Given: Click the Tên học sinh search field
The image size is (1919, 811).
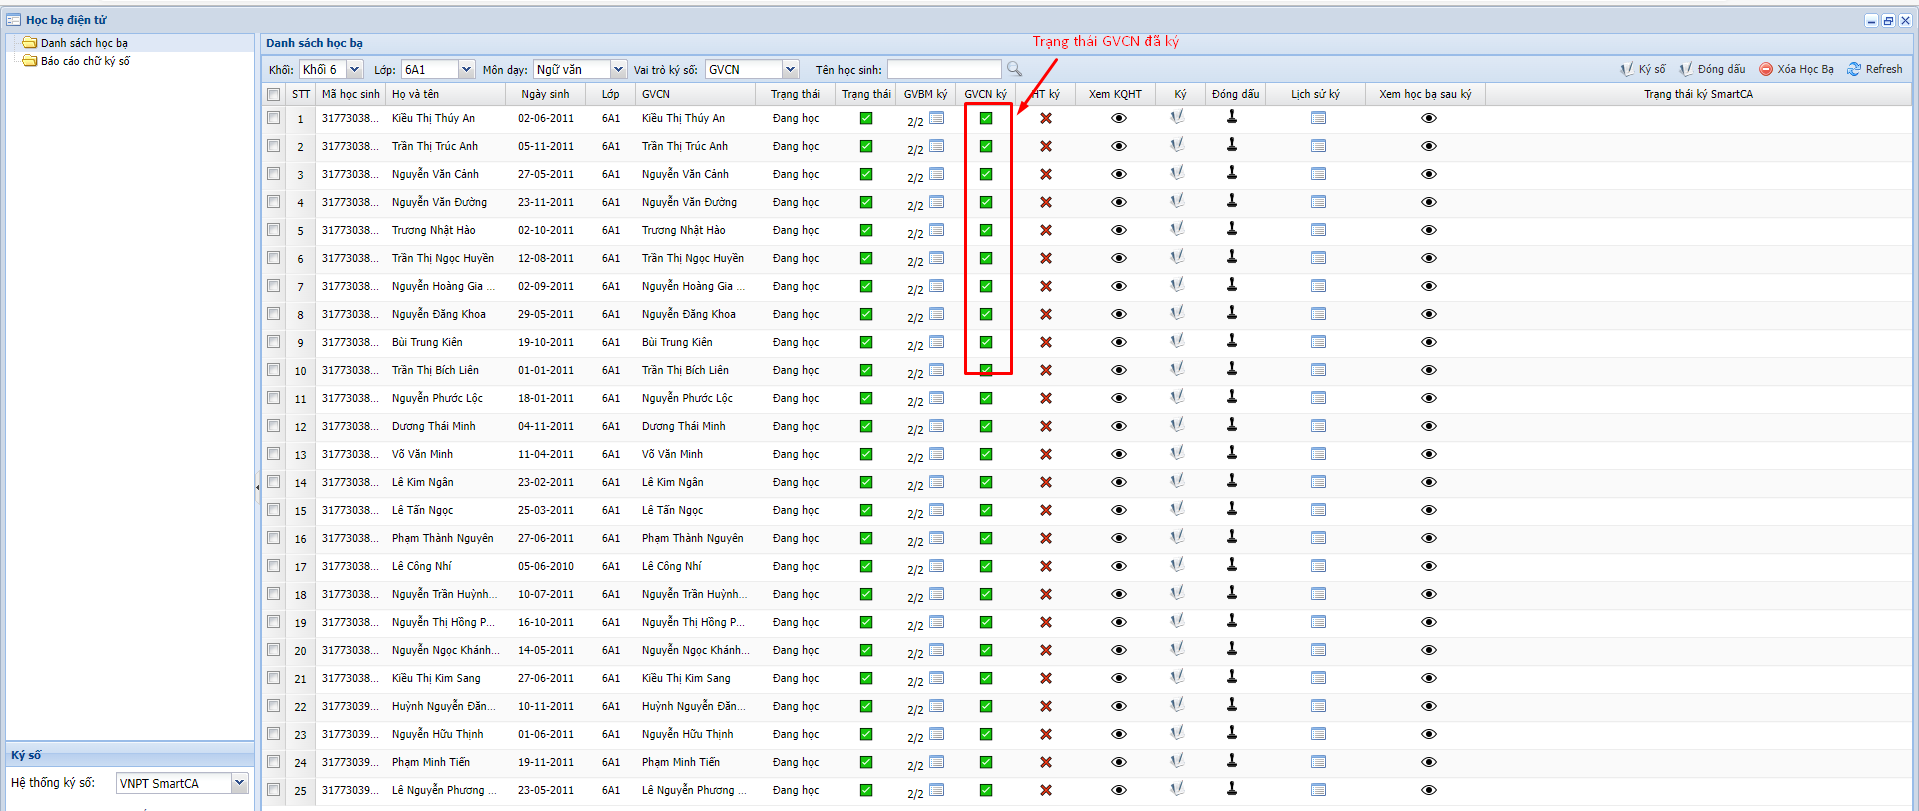Looking at the screenshot, I should 943,69.
